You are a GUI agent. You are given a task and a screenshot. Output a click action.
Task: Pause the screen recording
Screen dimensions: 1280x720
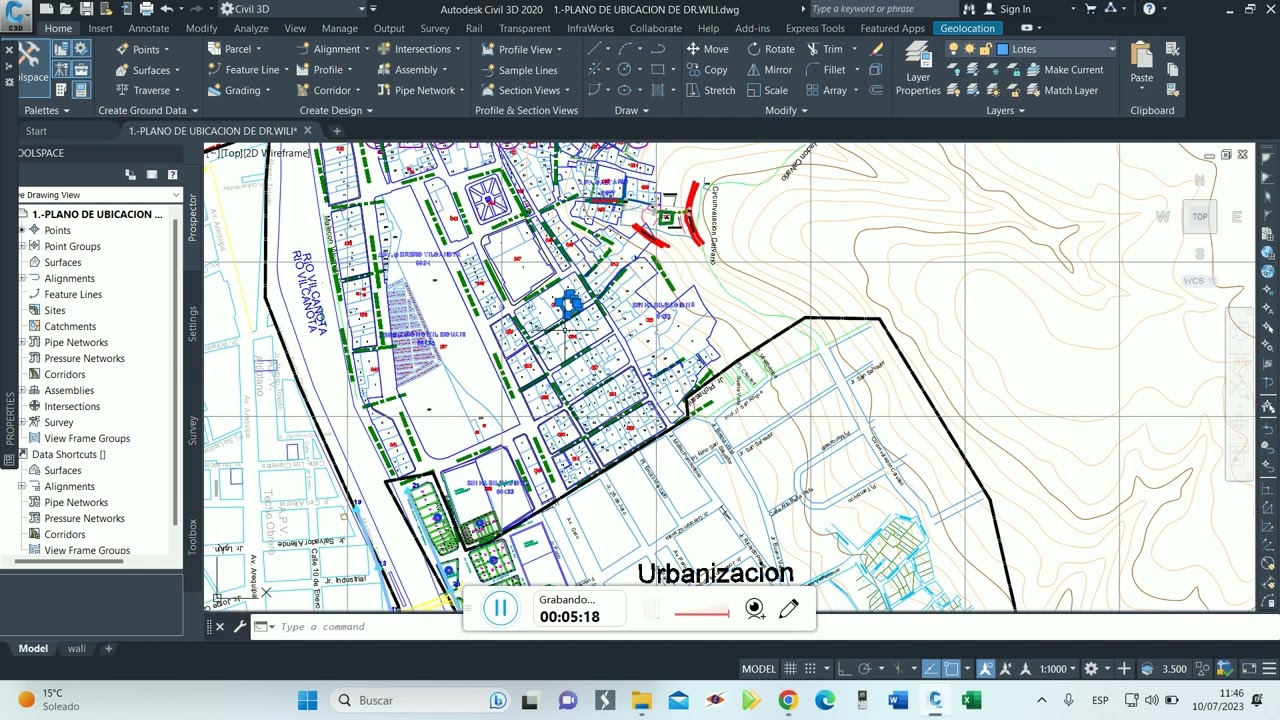501,608
